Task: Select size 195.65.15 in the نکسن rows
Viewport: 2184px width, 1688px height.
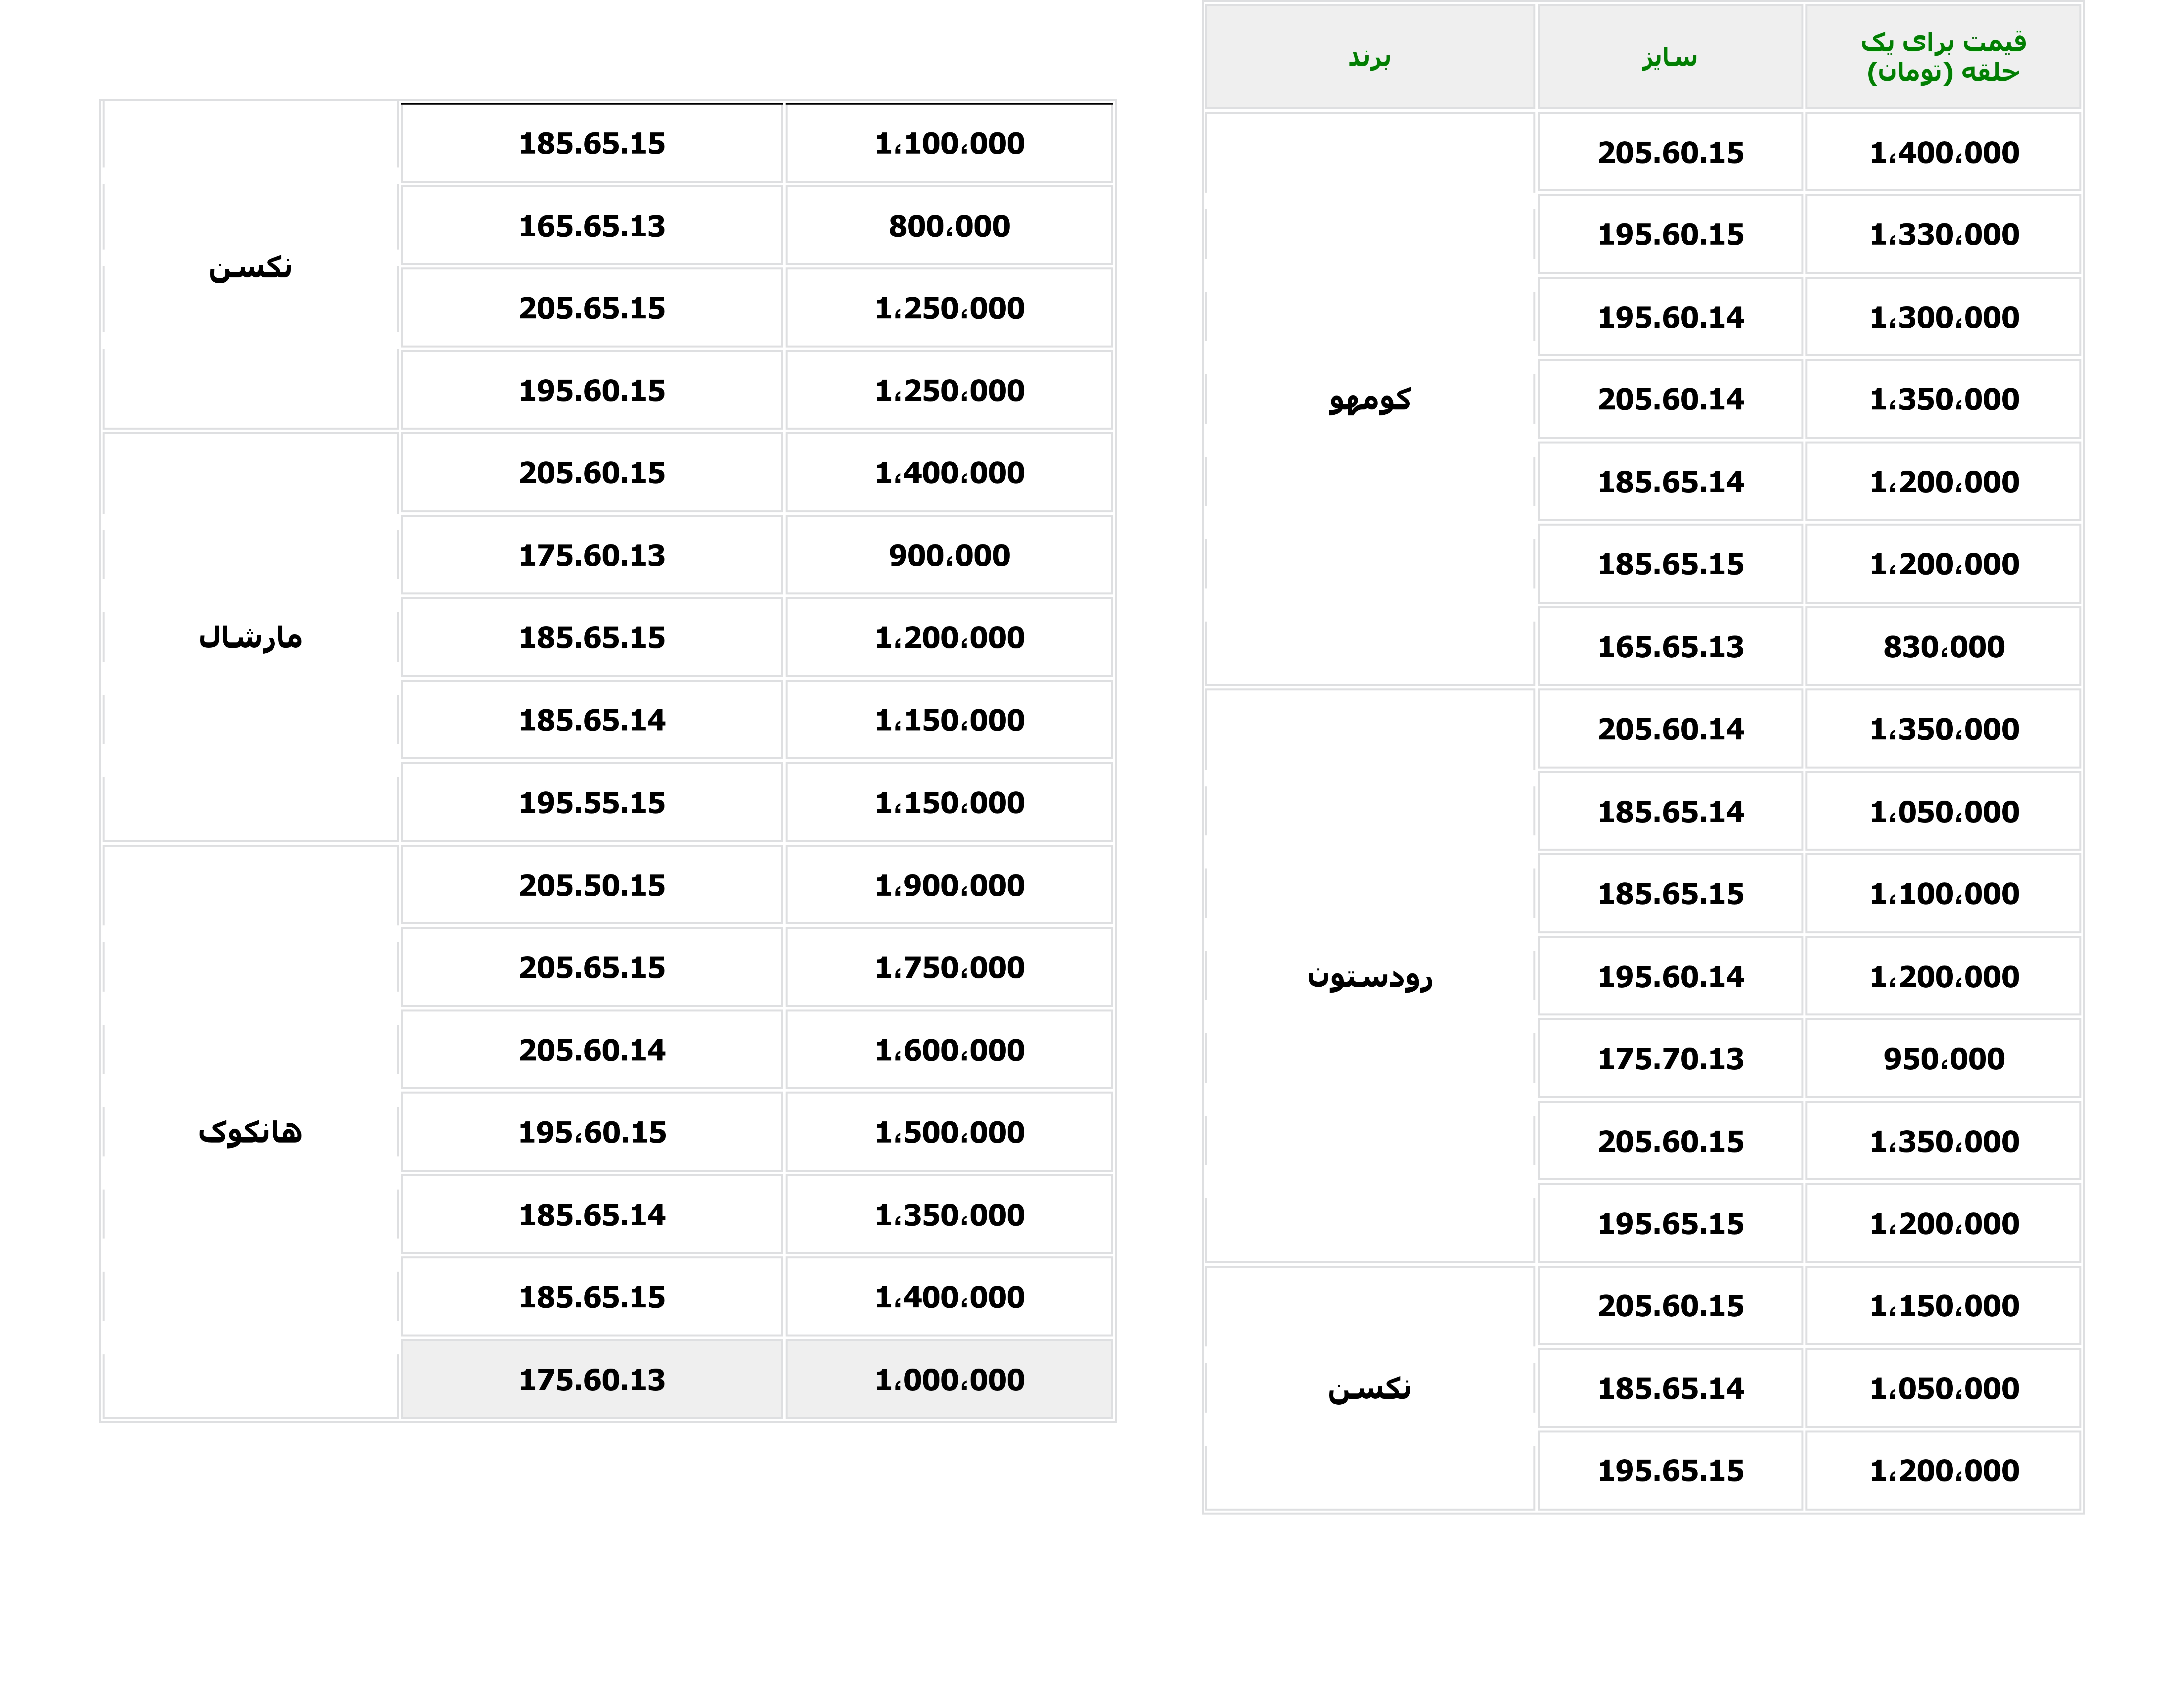Action: click(1670, 1470)
